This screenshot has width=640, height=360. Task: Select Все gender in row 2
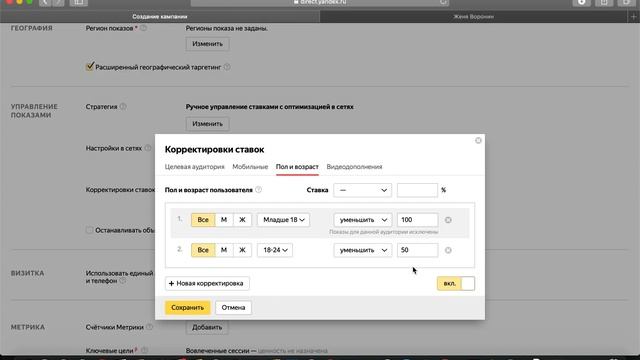point(203,250)
